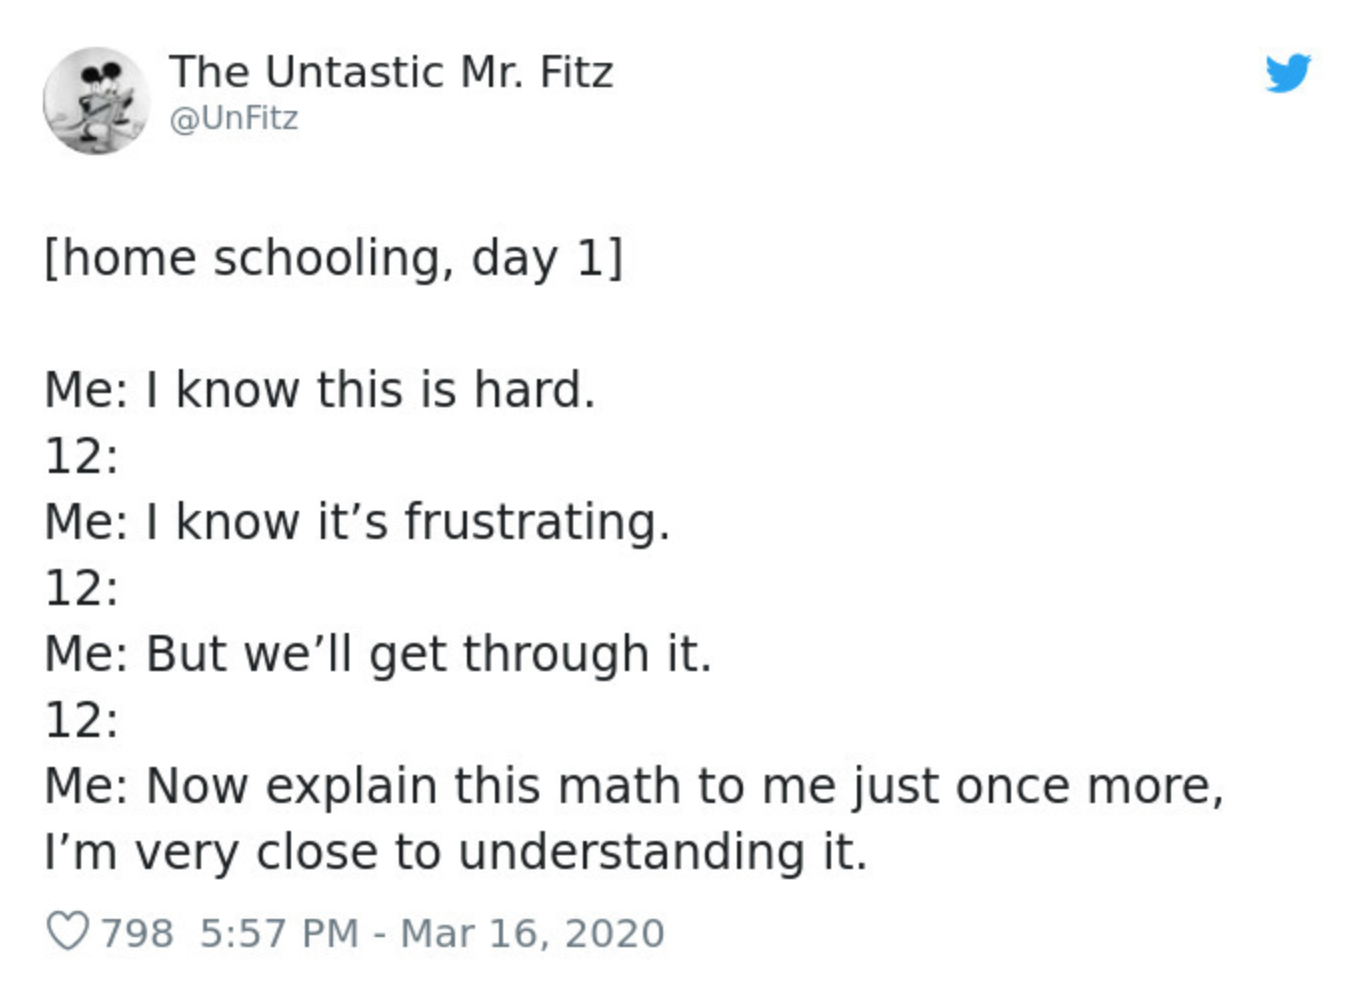Select the '[home schooling, day 1]' line
The width and height of the screenshot is (1362, 1004).
[x=334, y=258]
